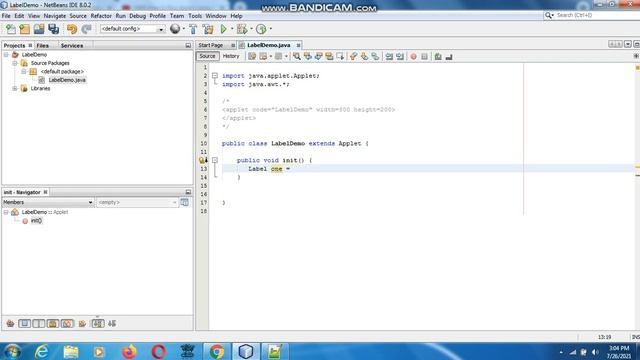Toggle Sort by Source in Navigator
The width and height of the screenshot is (640, 360).
tap(112, 324)
